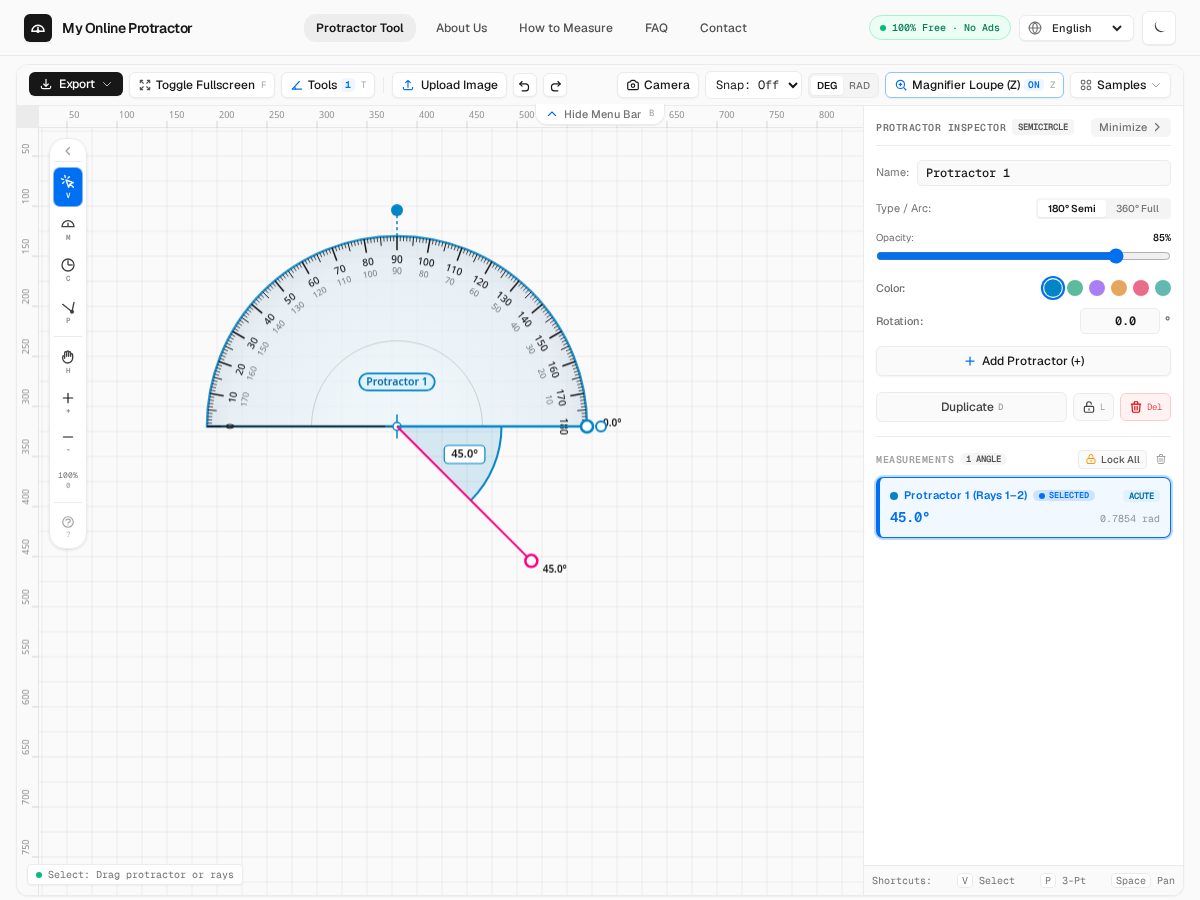Click the pink ray endpoint handle
The image size is (1200, 900).
click(x=531, y=561)
